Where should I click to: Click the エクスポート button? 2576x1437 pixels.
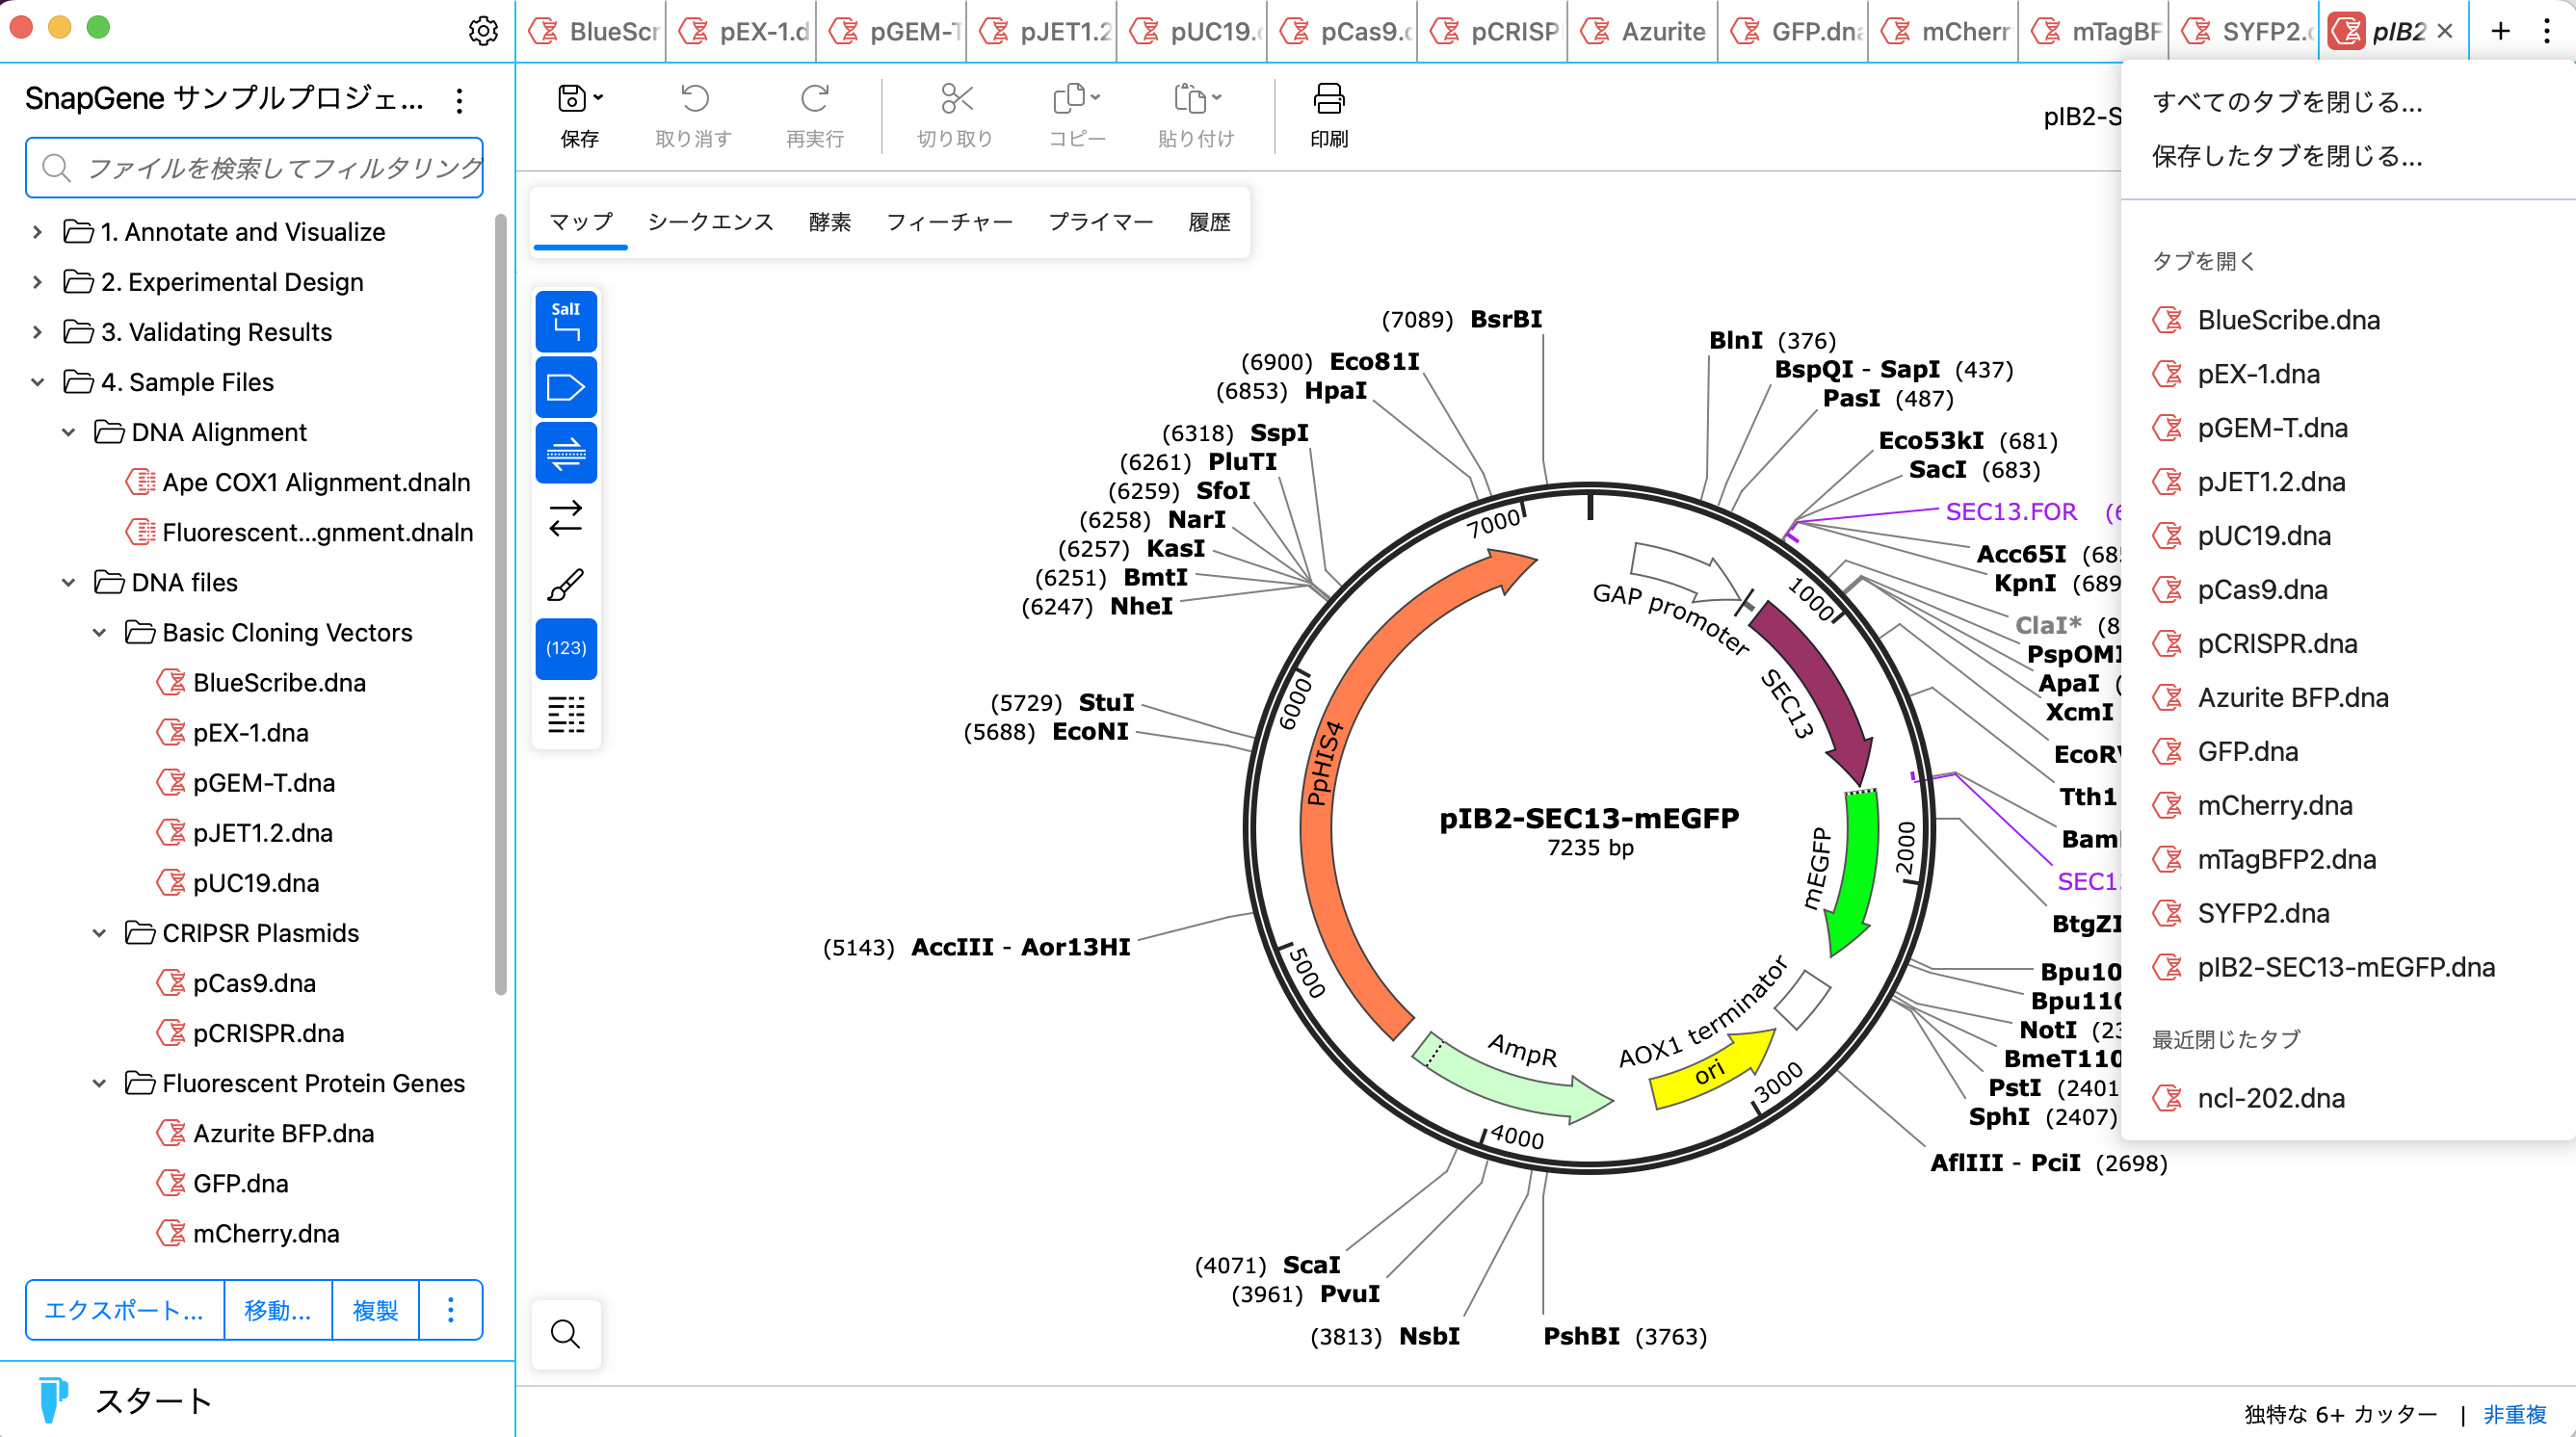[x=124, y=1309]
